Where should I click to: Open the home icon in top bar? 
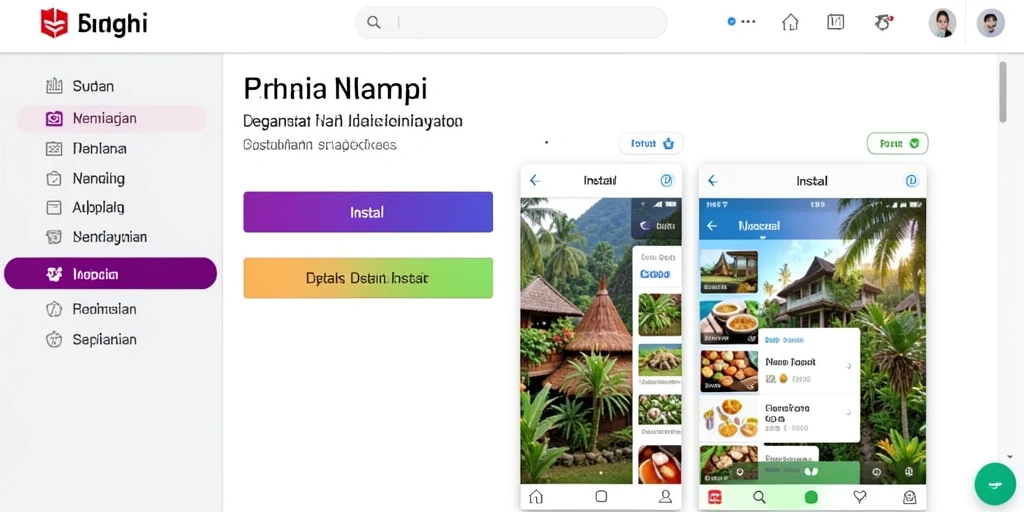790,22
